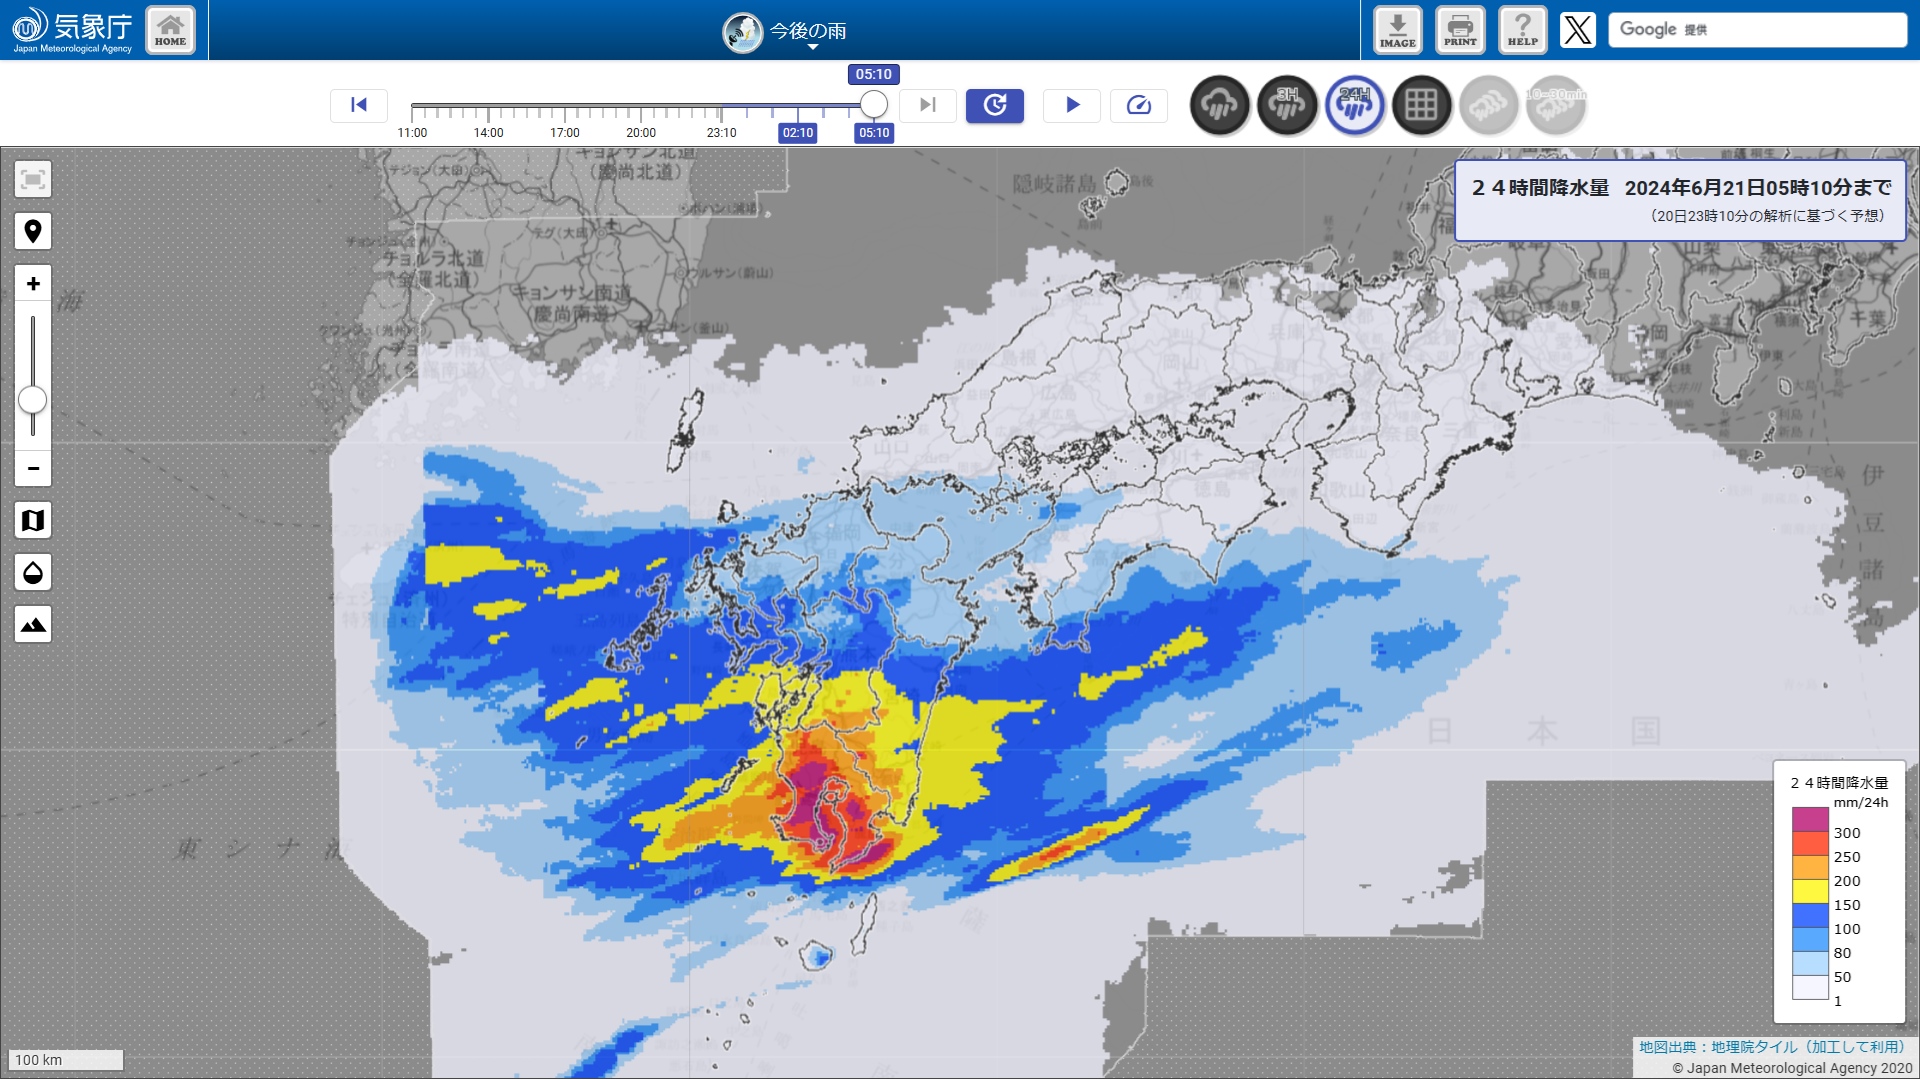
Task: Download map with IMAGE button
Action: [x=1397, y=30]
